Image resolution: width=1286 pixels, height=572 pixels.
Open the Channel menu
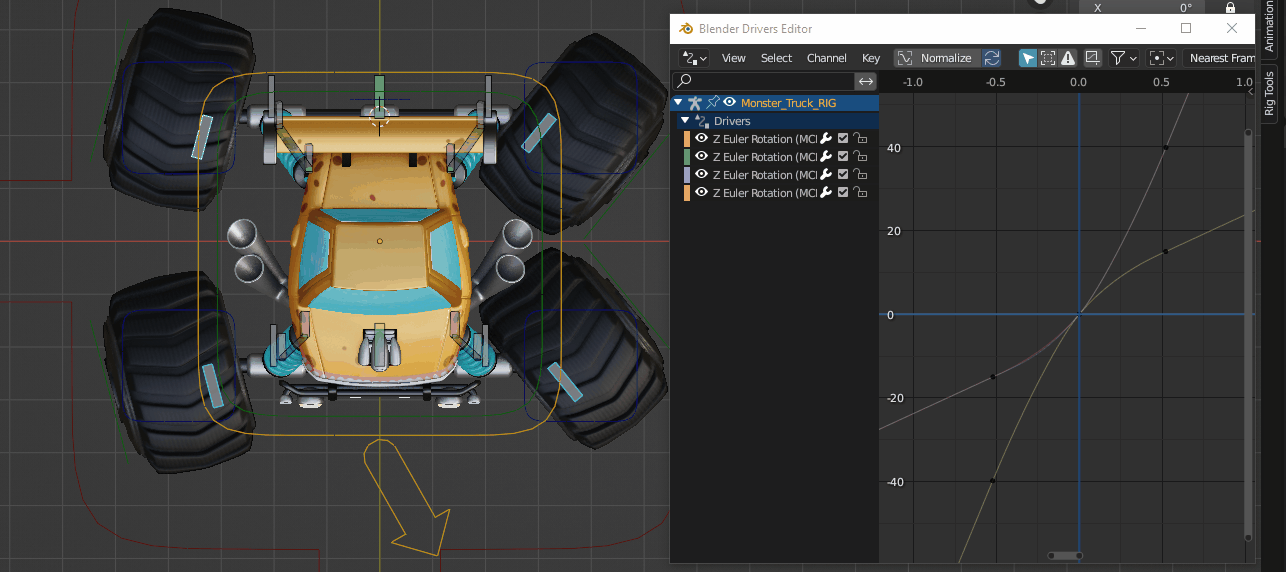[826, 58]
